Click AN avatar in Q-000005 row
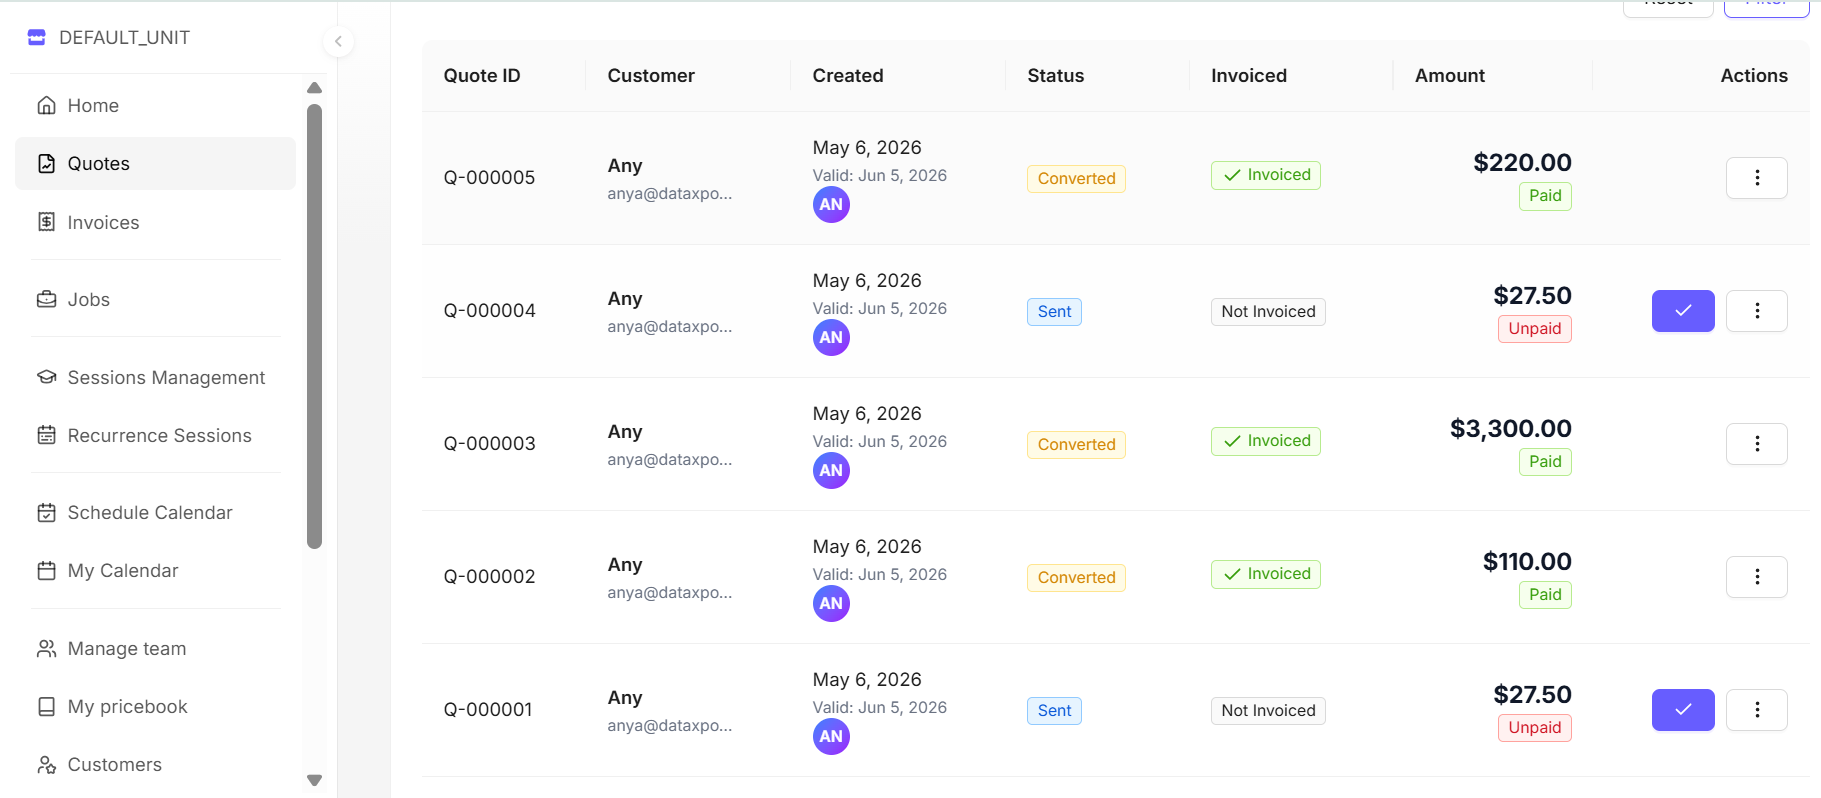The height and width of the screenshot is (798, 1821). pos(831,205)
